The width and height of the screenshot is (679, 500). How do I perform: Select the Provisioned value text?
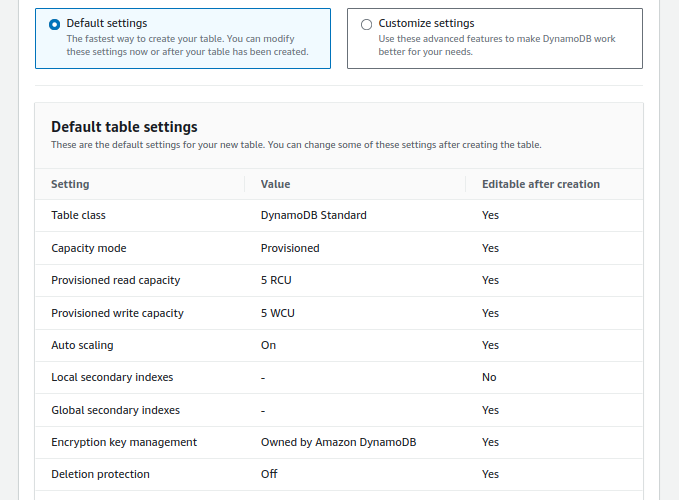290,248
